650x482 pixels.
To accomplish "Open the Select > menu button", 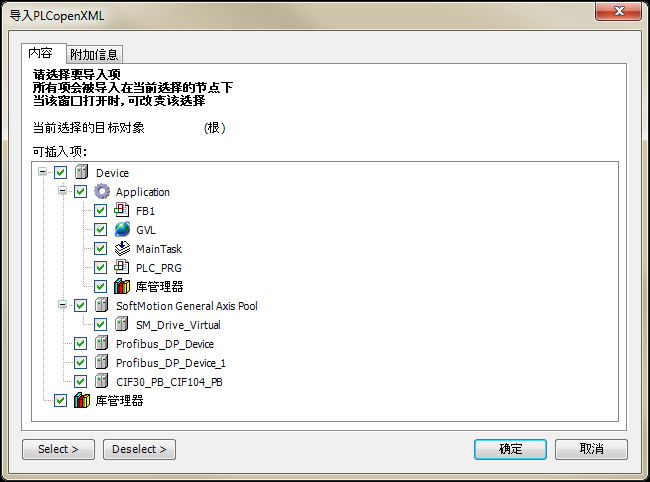I will pos(58,449).
